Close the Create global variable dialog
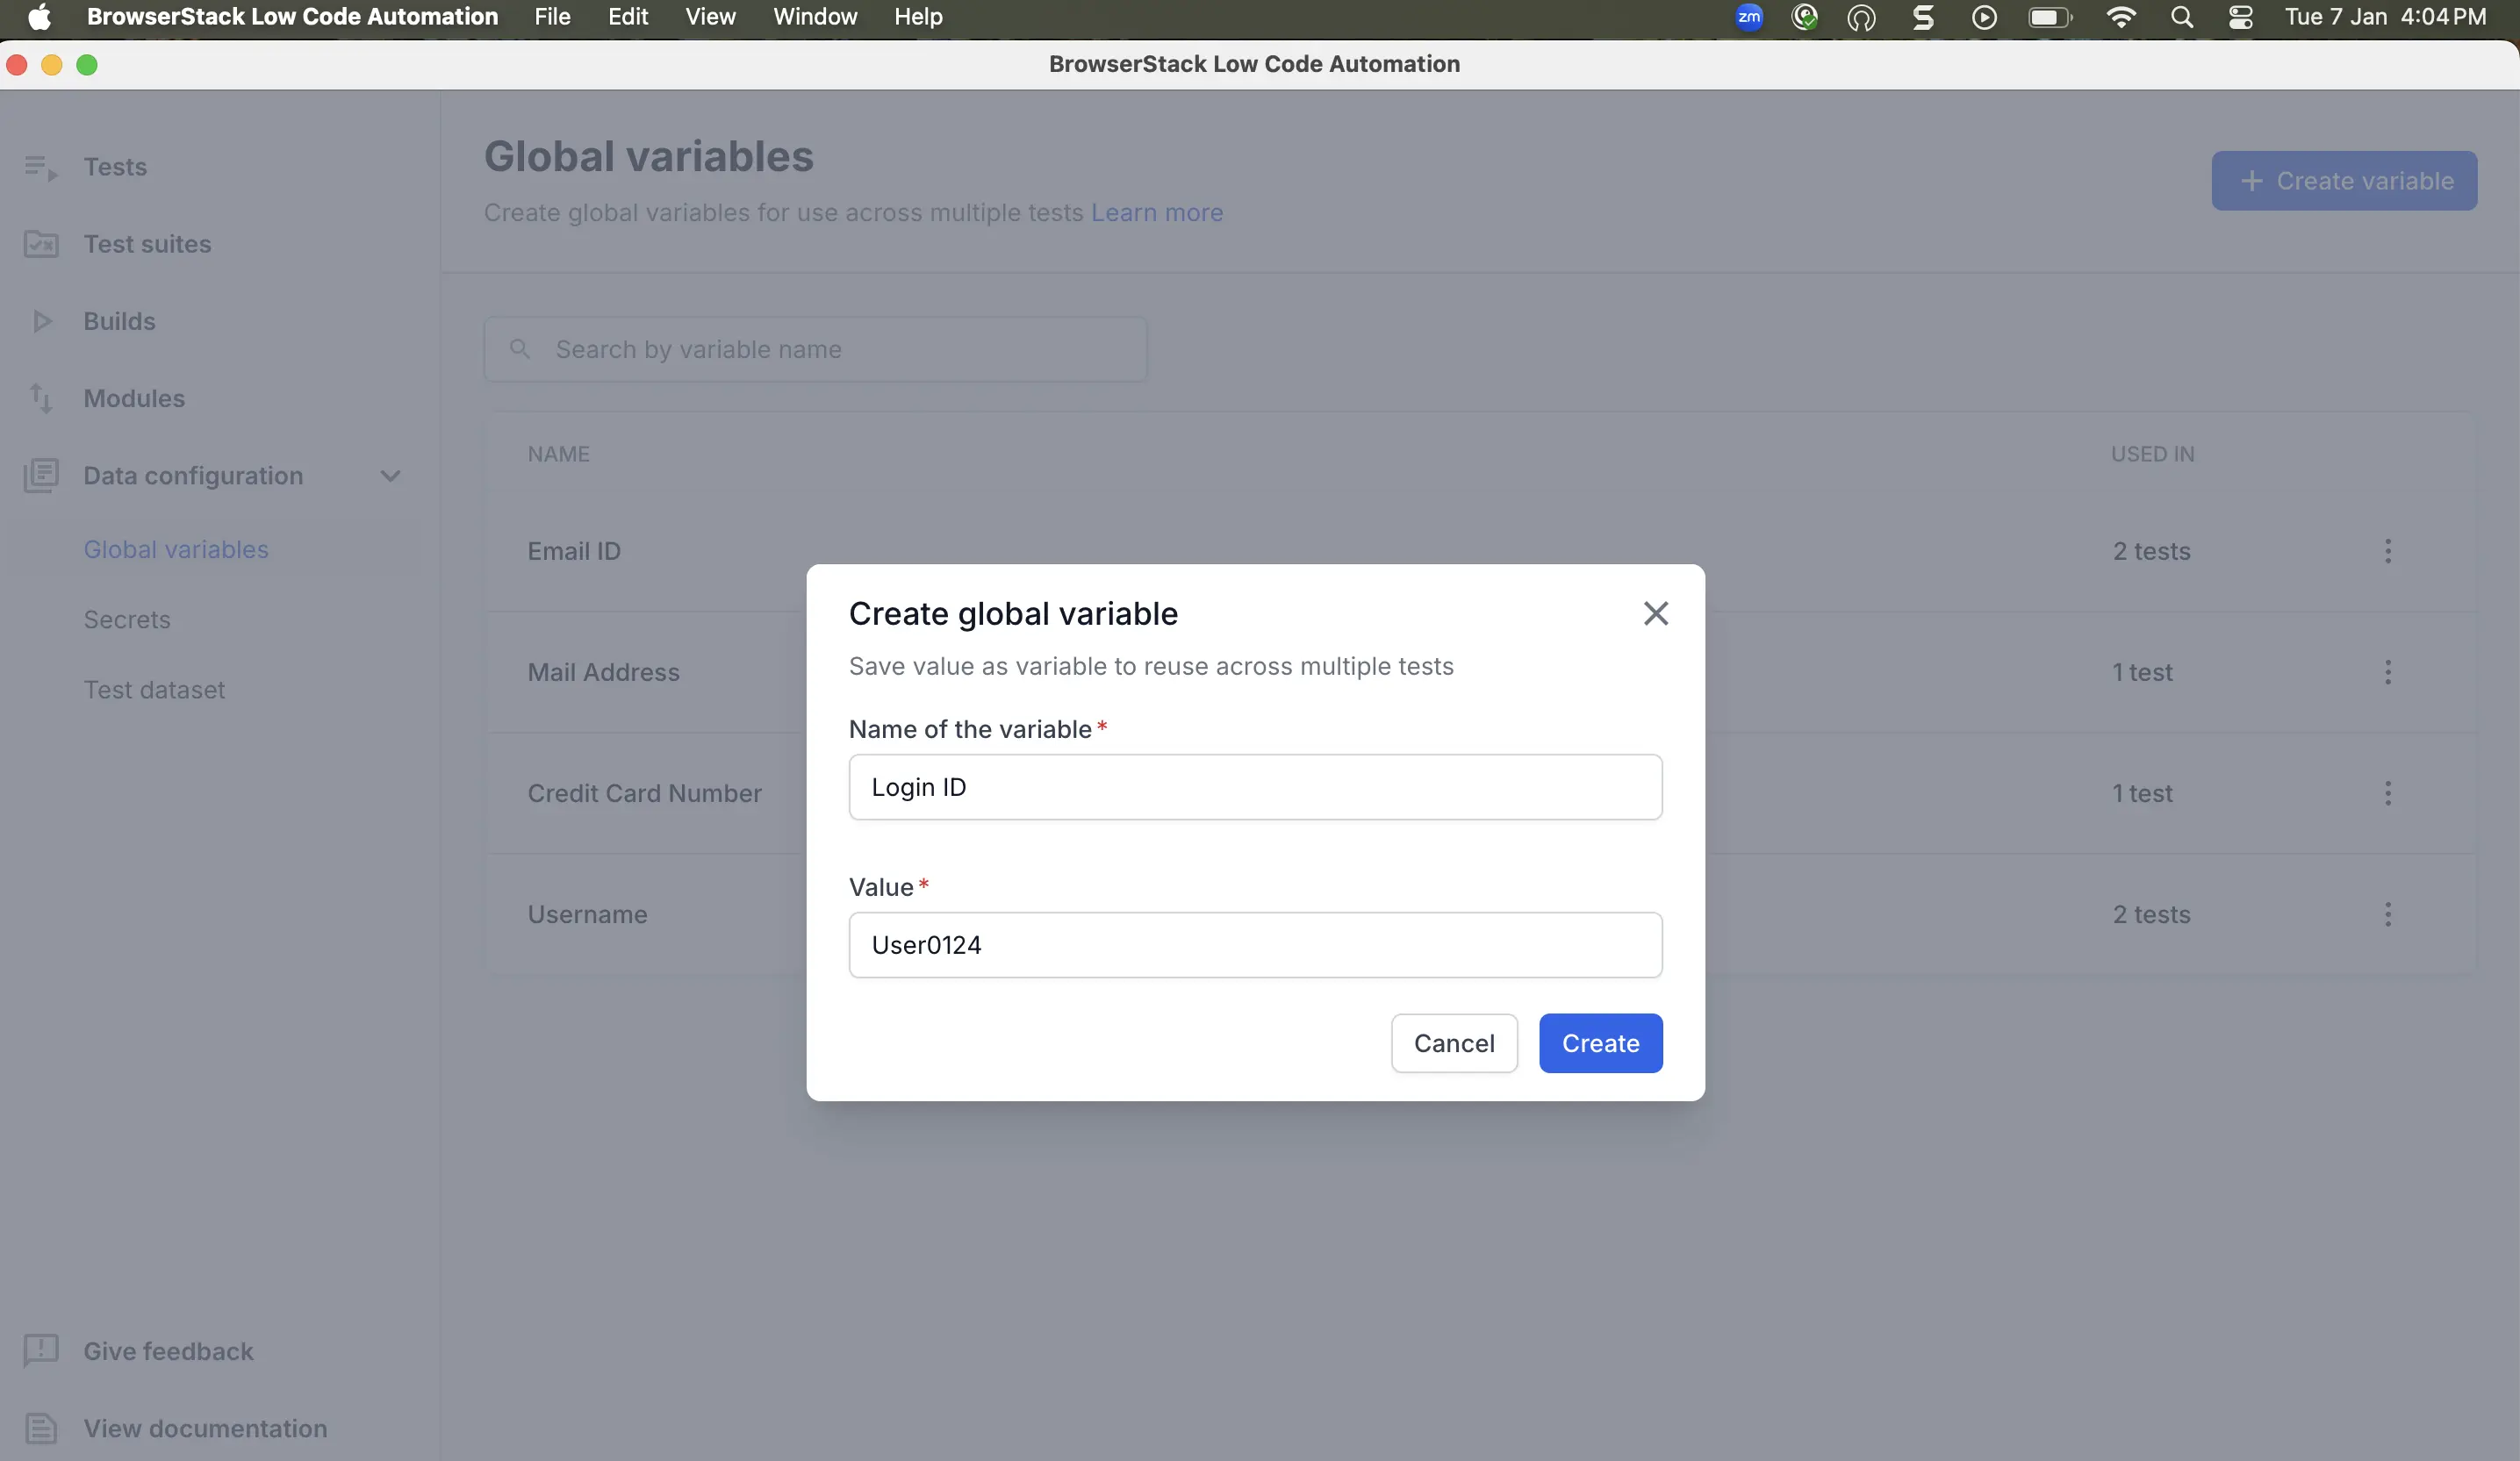Screen dimensions: 2520x1461 point(1655,613)
